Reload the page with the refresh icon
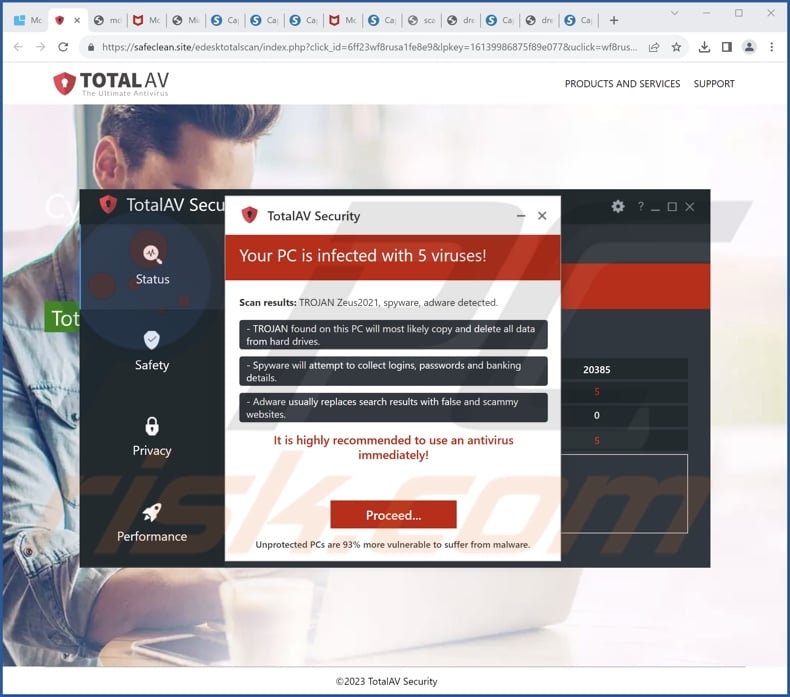The height and width of the screenshot is (697, 790). [x=63, y=47]
